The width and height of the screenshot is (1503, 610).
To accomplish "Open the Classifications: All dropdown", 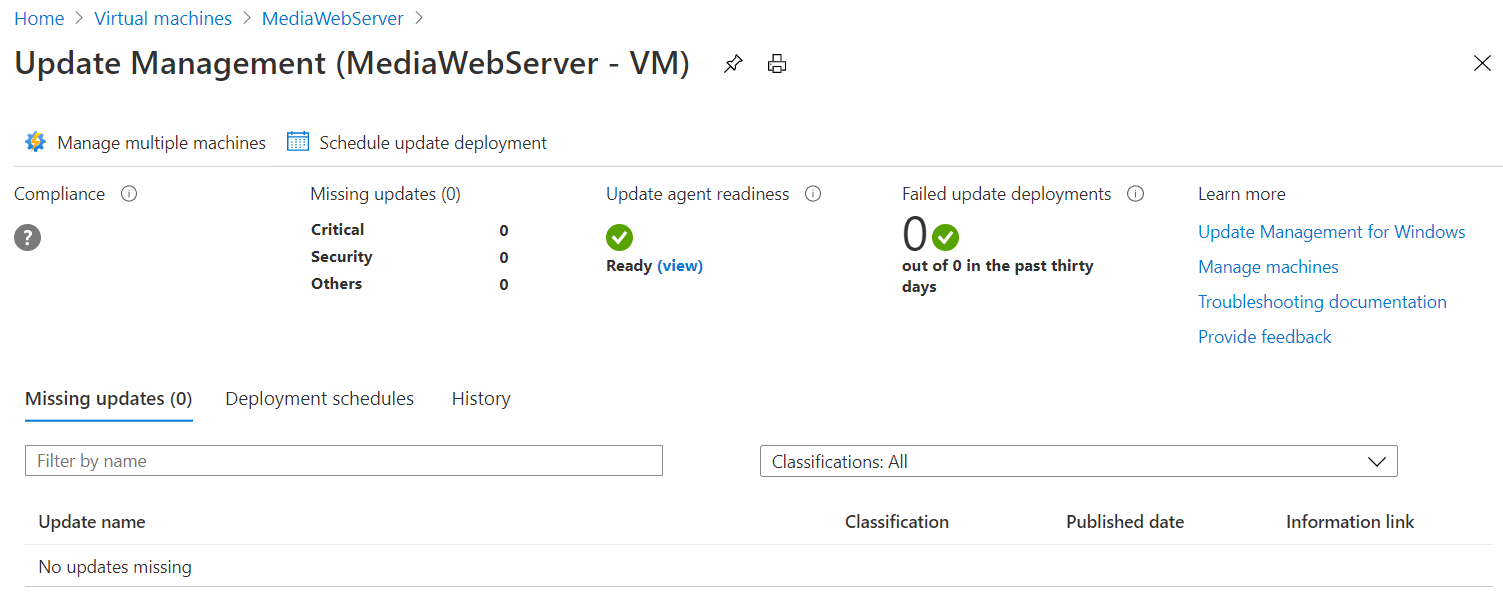I will [1079, 461].
